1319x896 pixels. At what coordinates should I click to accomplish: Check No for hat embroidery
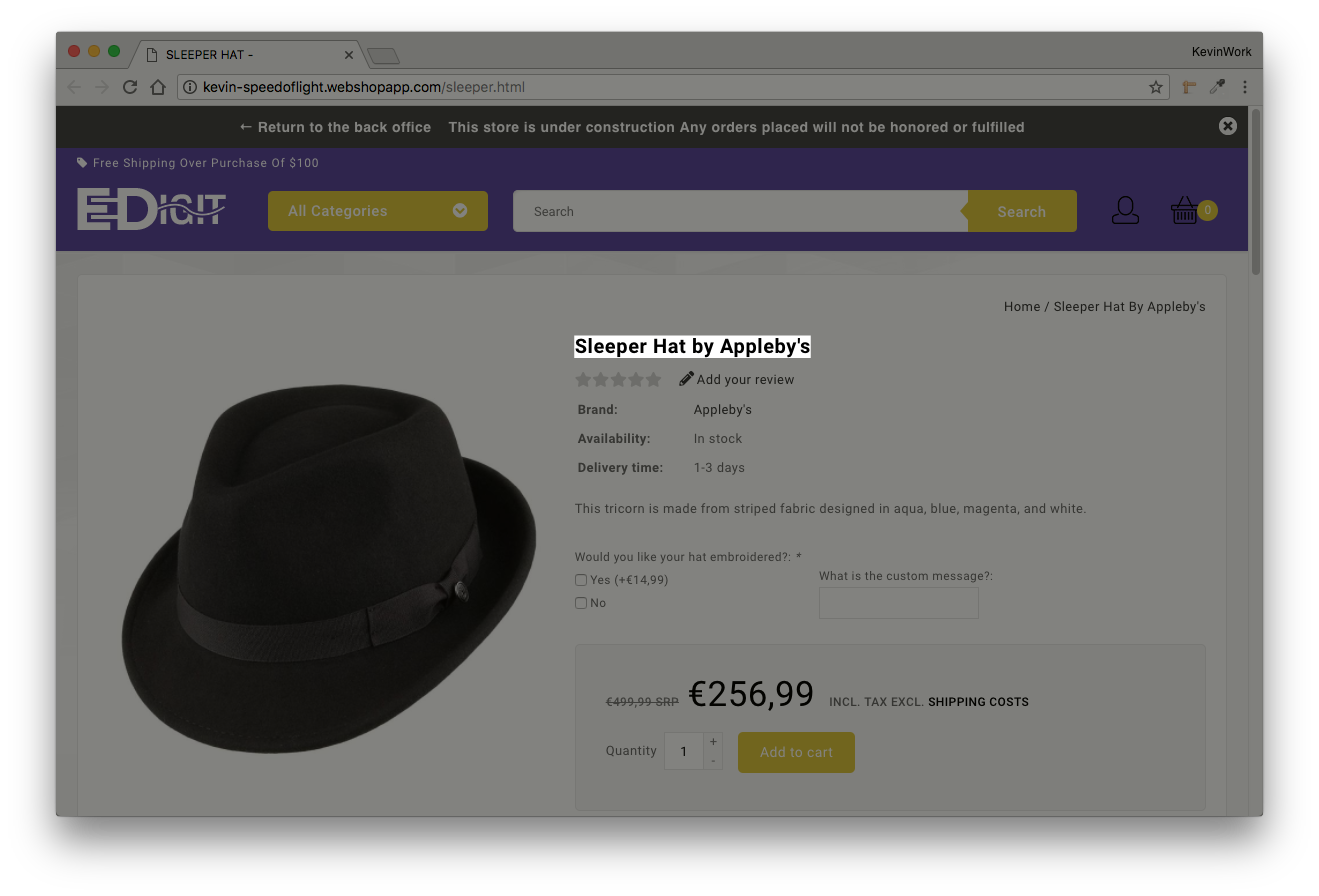point(581,603)
